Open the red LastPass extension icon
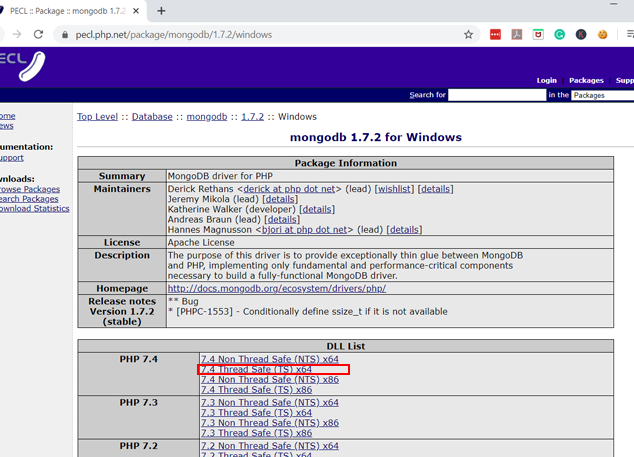 (495, 35)
